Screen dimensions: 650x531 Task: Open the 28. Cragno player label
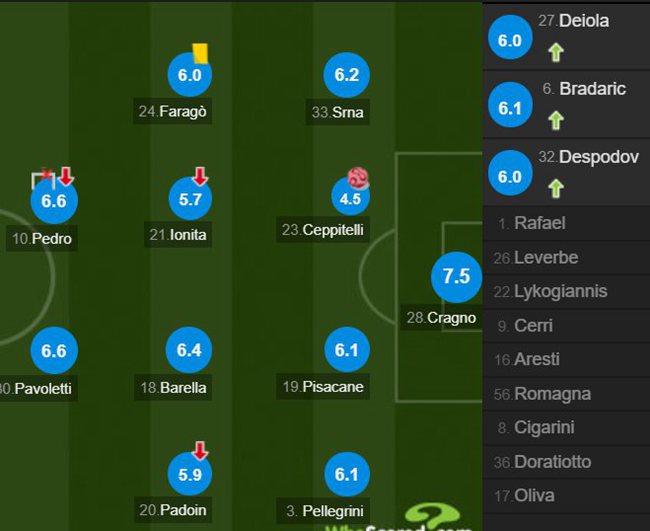(x=441, y=318)
